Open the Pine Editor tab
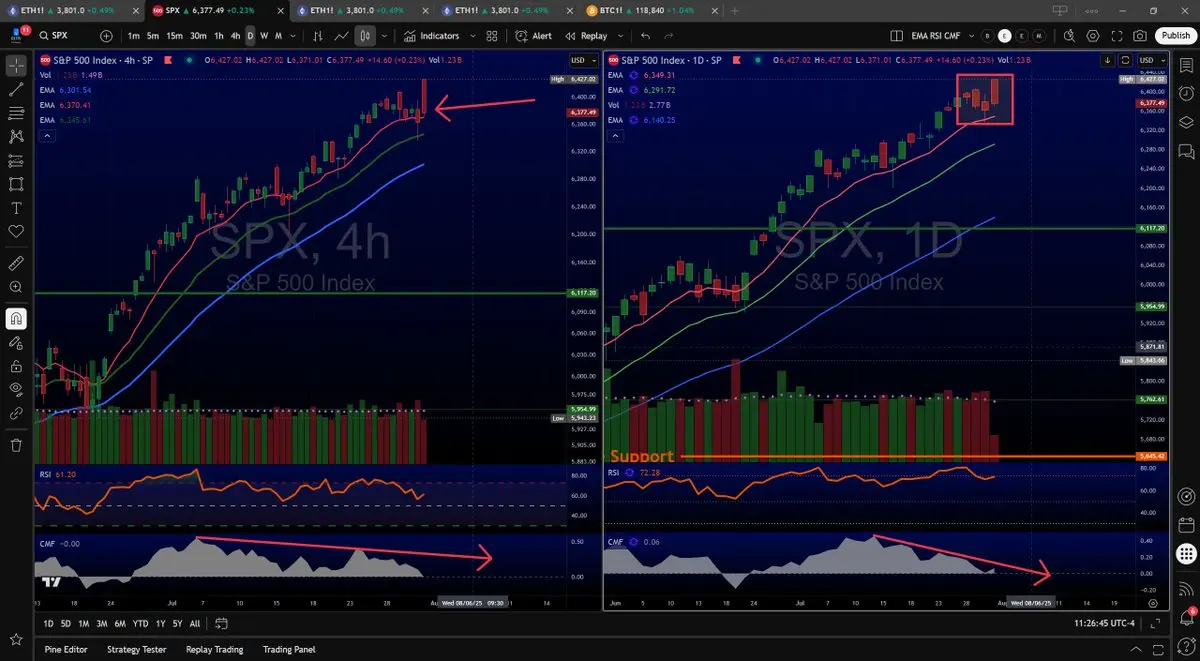Viewport: 1200px width, 661px height. tap(66, 649)
